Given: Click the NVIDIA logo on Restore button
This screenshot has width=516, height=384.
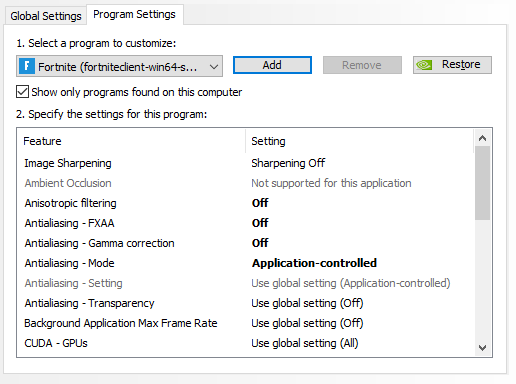Looking at the screenshot, I should coord(424,65).
